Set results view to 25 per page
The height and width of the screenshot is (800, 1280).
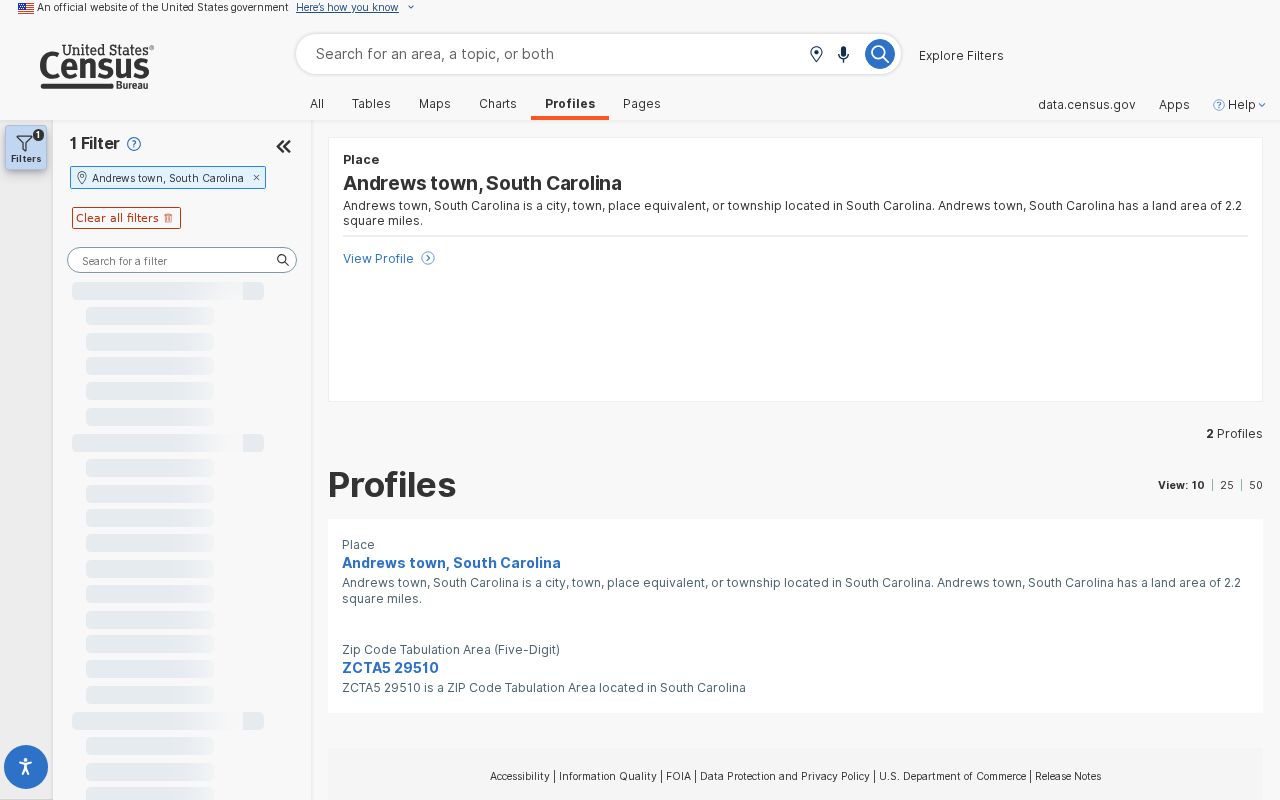[1227, 485]
